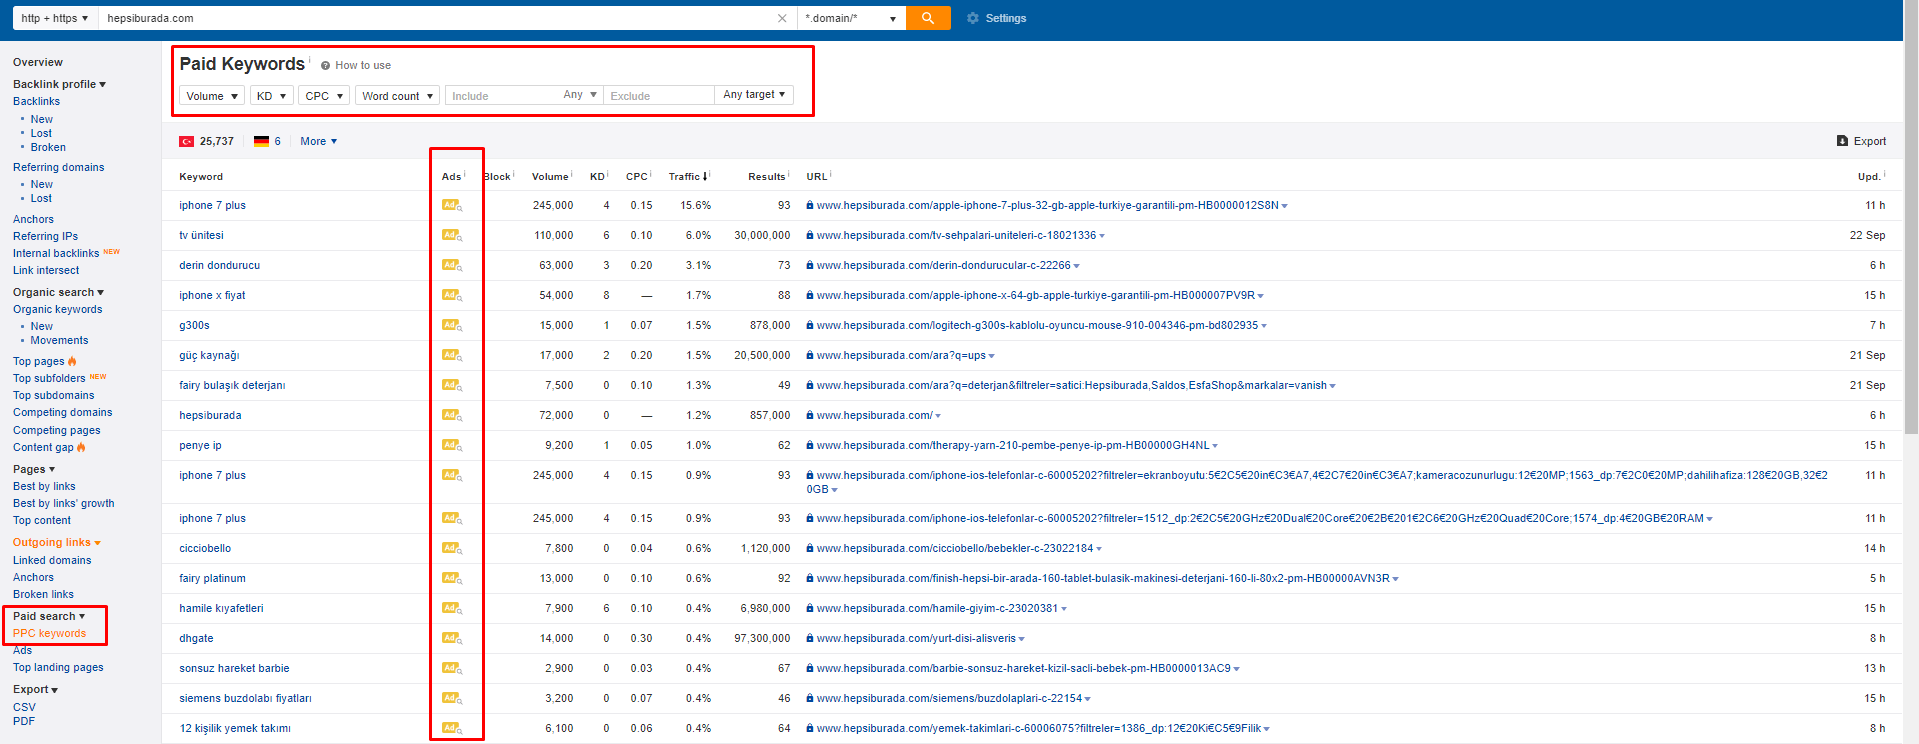
Task: Open the Any match dropdown in Include field
Action: click(580, 95)
